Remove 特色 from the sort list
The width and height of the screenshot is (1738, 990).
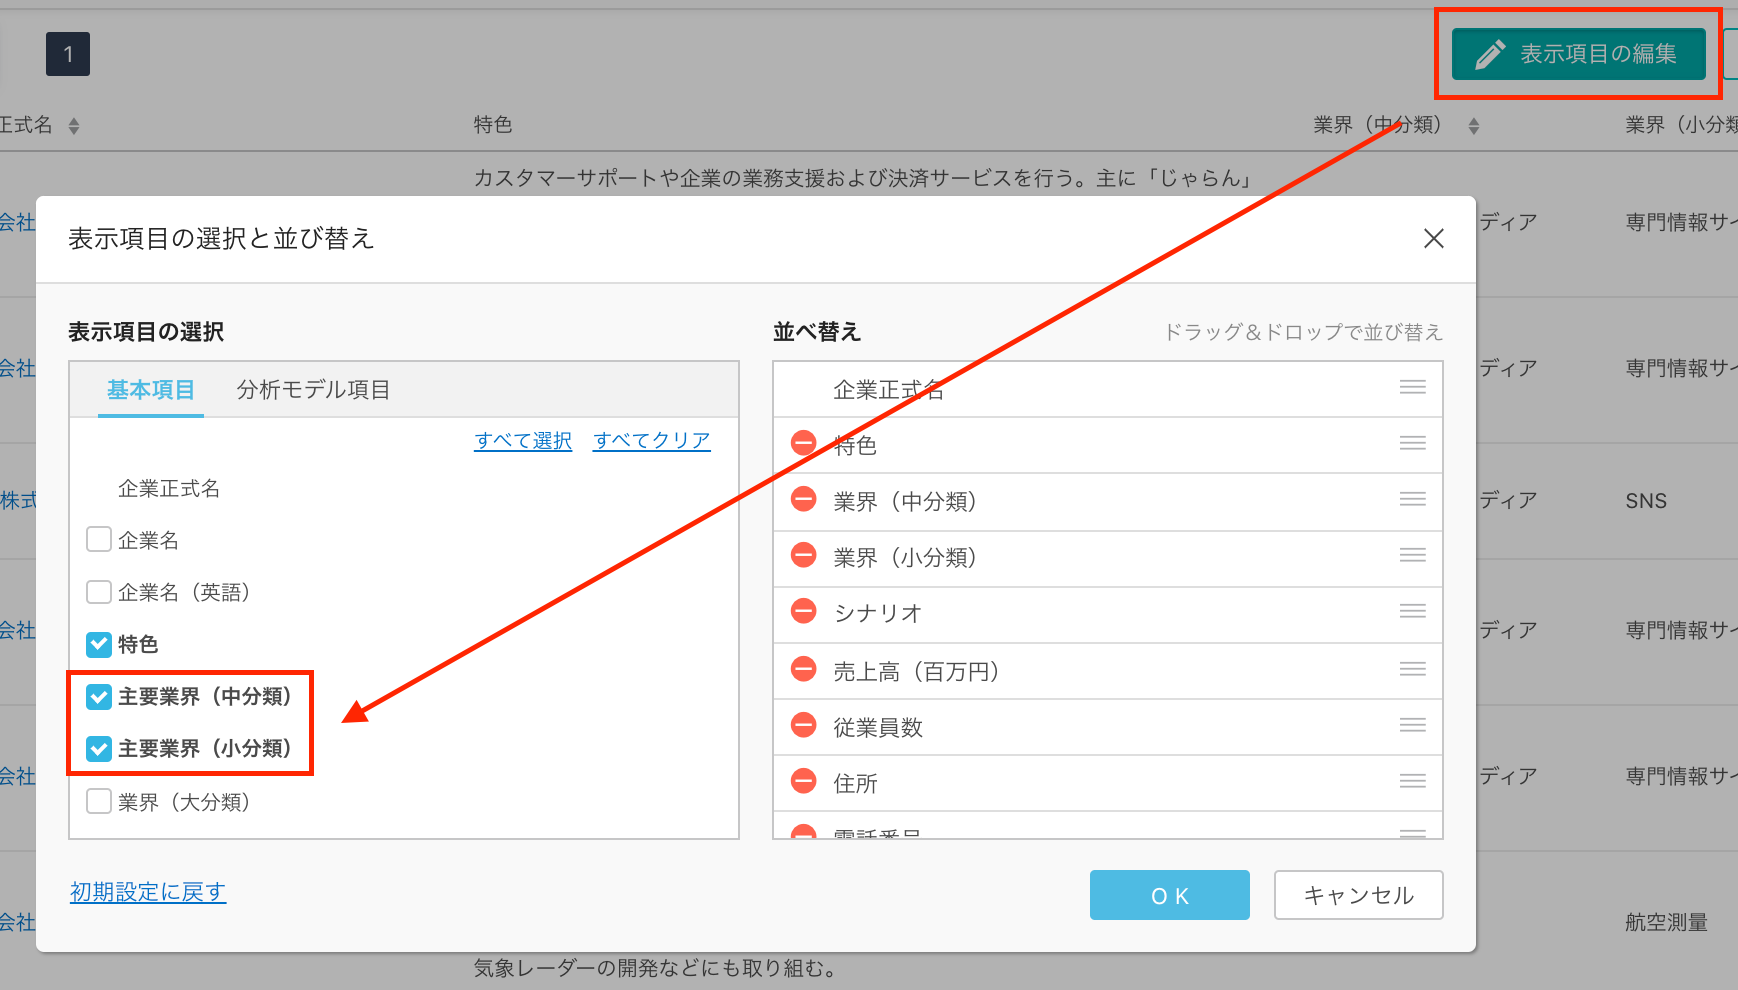coord(804,443)
